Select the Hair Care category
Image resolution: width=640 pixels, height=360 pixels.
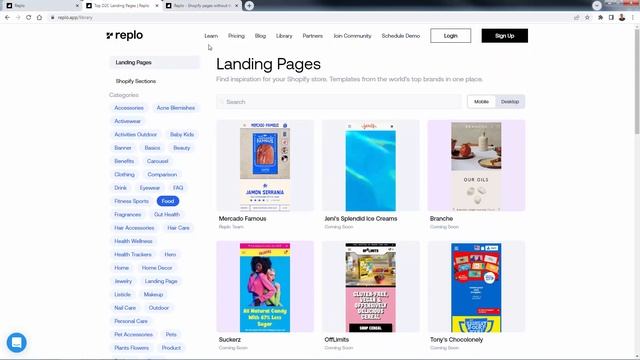(x=178, y=228)
